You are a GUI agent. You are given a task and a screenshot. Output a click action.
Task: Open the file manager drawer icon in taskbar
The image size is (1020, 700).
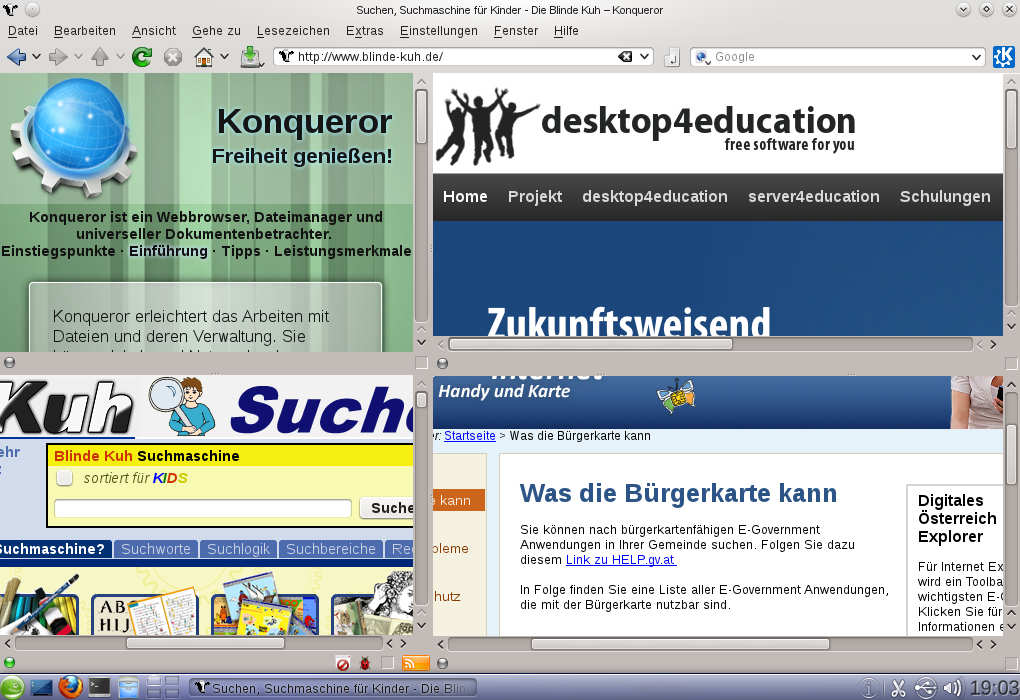point(129,688)
